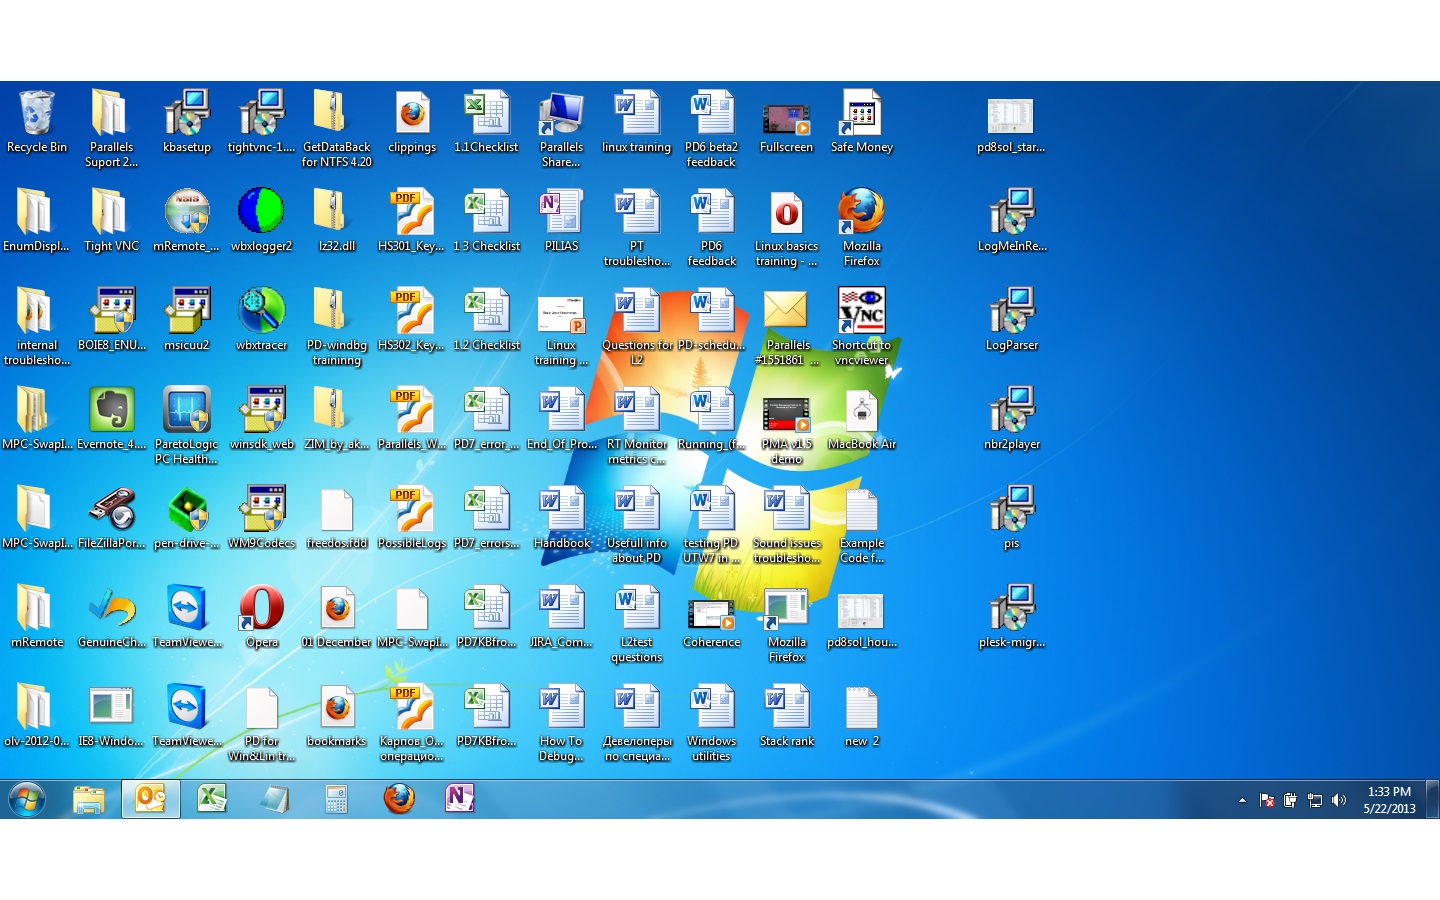Select the wbxlogger2 globe icon
Viewport: 1440px width, 900px height.
pyautogui.click(x=261, y=214)
